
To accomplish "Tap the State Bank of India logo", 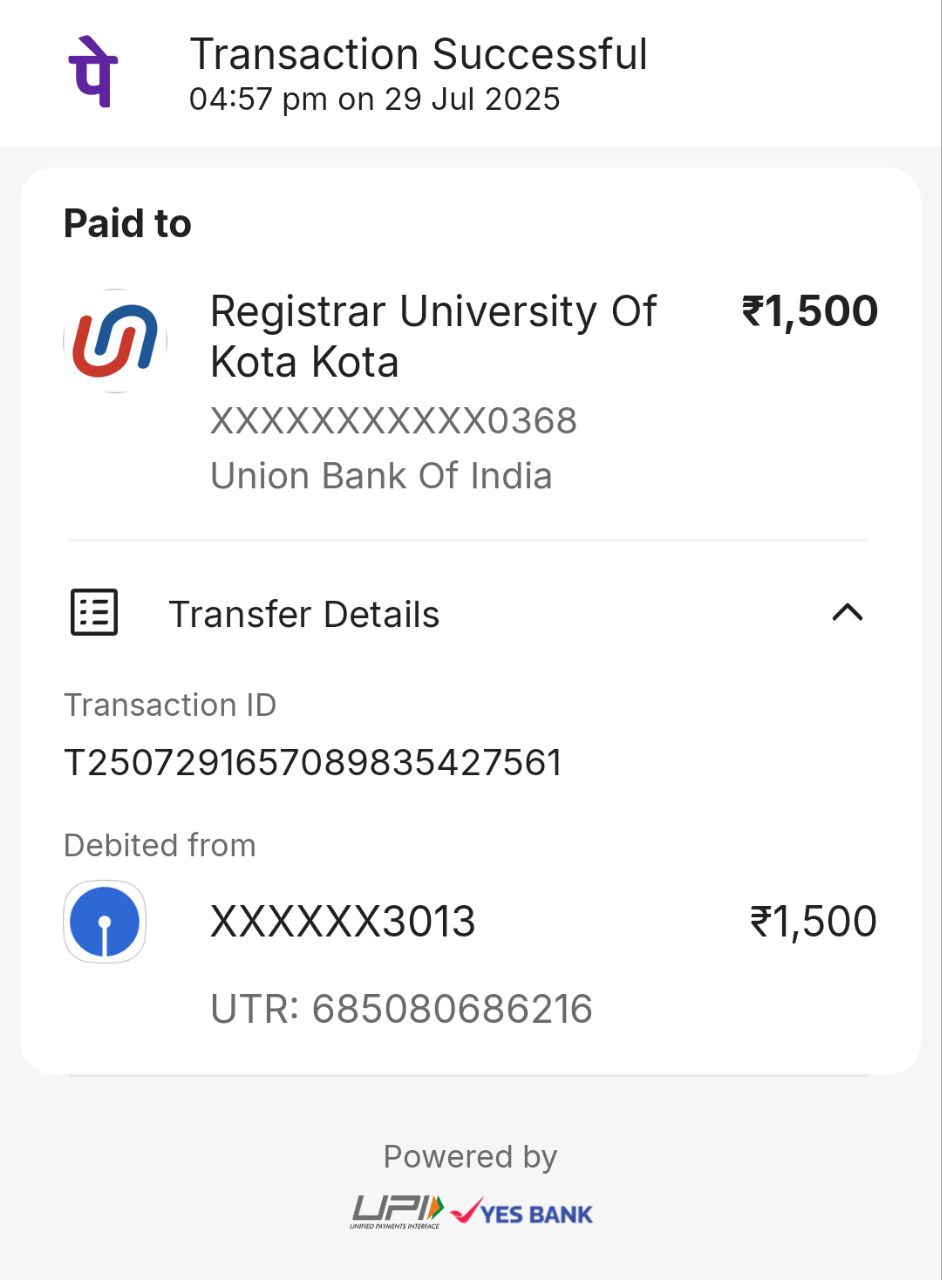I will [x=105, y=921].
